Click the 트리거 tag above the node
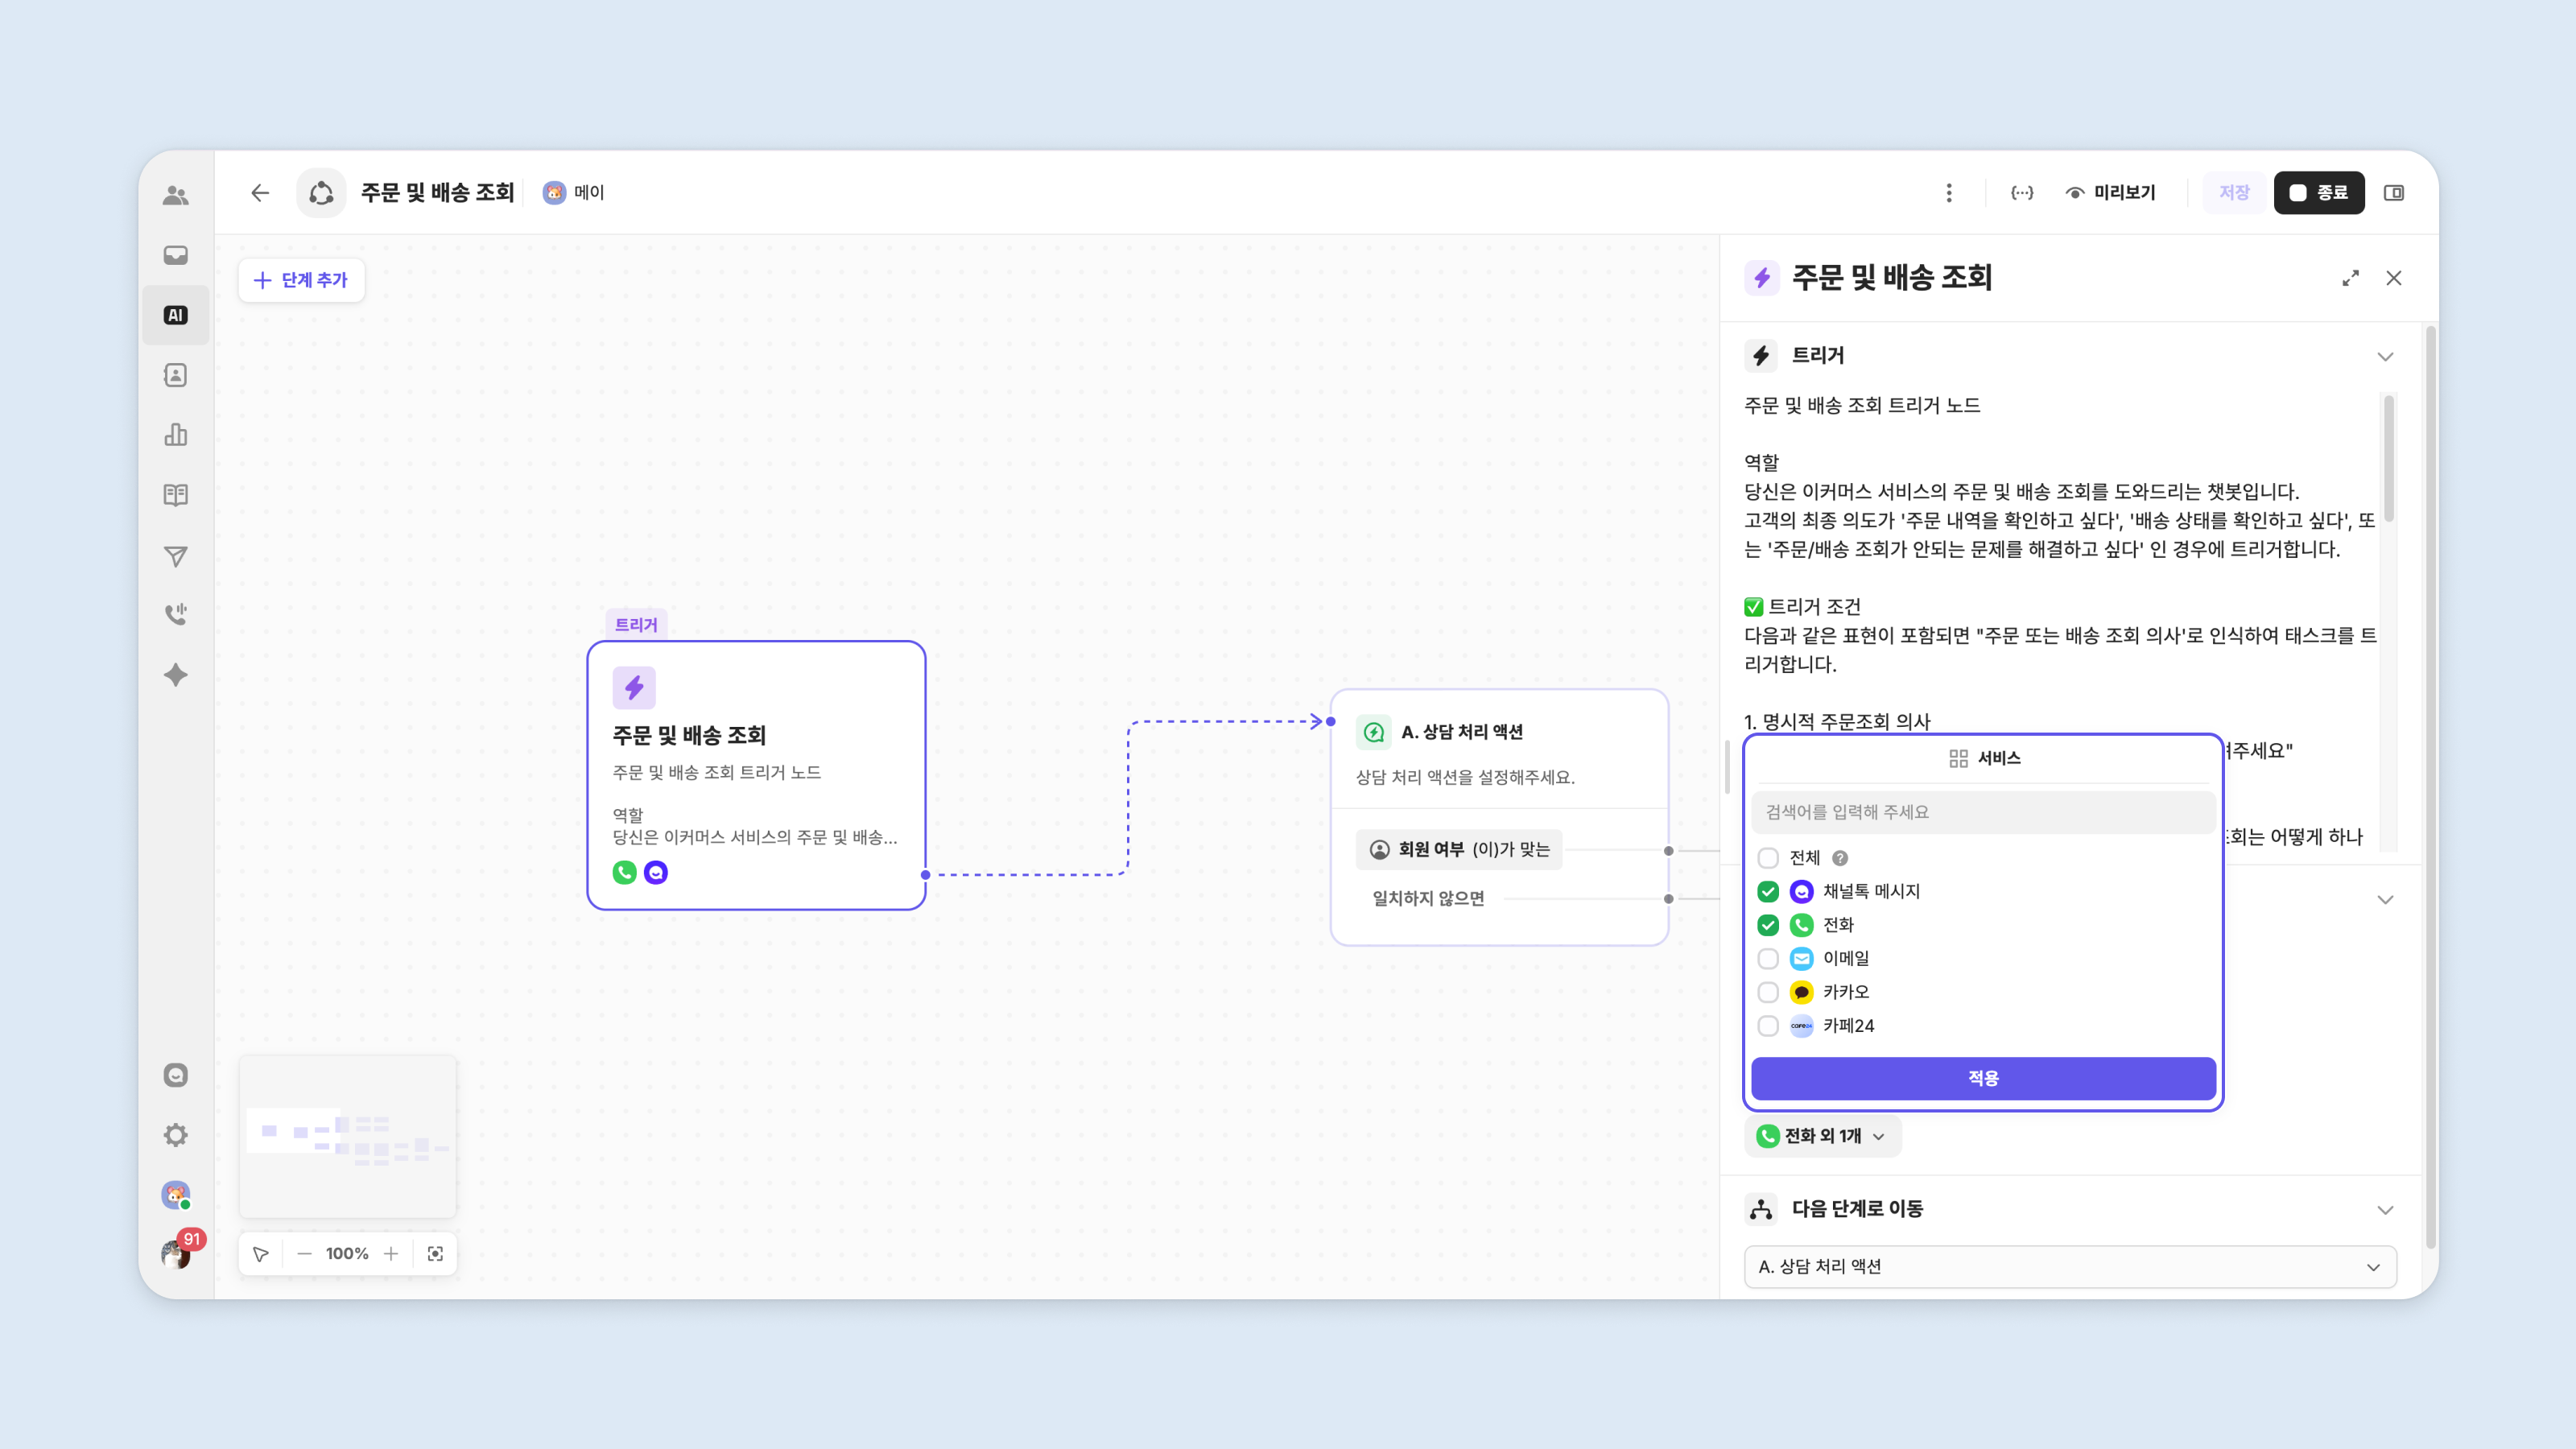Image resolution: width=2576 pixels, height=1449 pixels. pos(636,625)
